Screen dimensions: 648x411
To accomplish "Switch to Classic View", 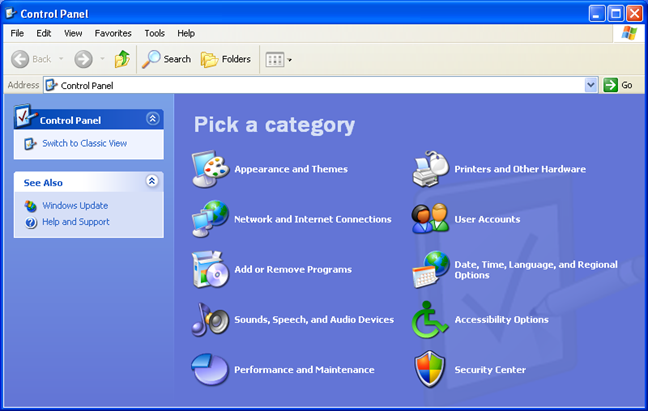I will point(84,143).
